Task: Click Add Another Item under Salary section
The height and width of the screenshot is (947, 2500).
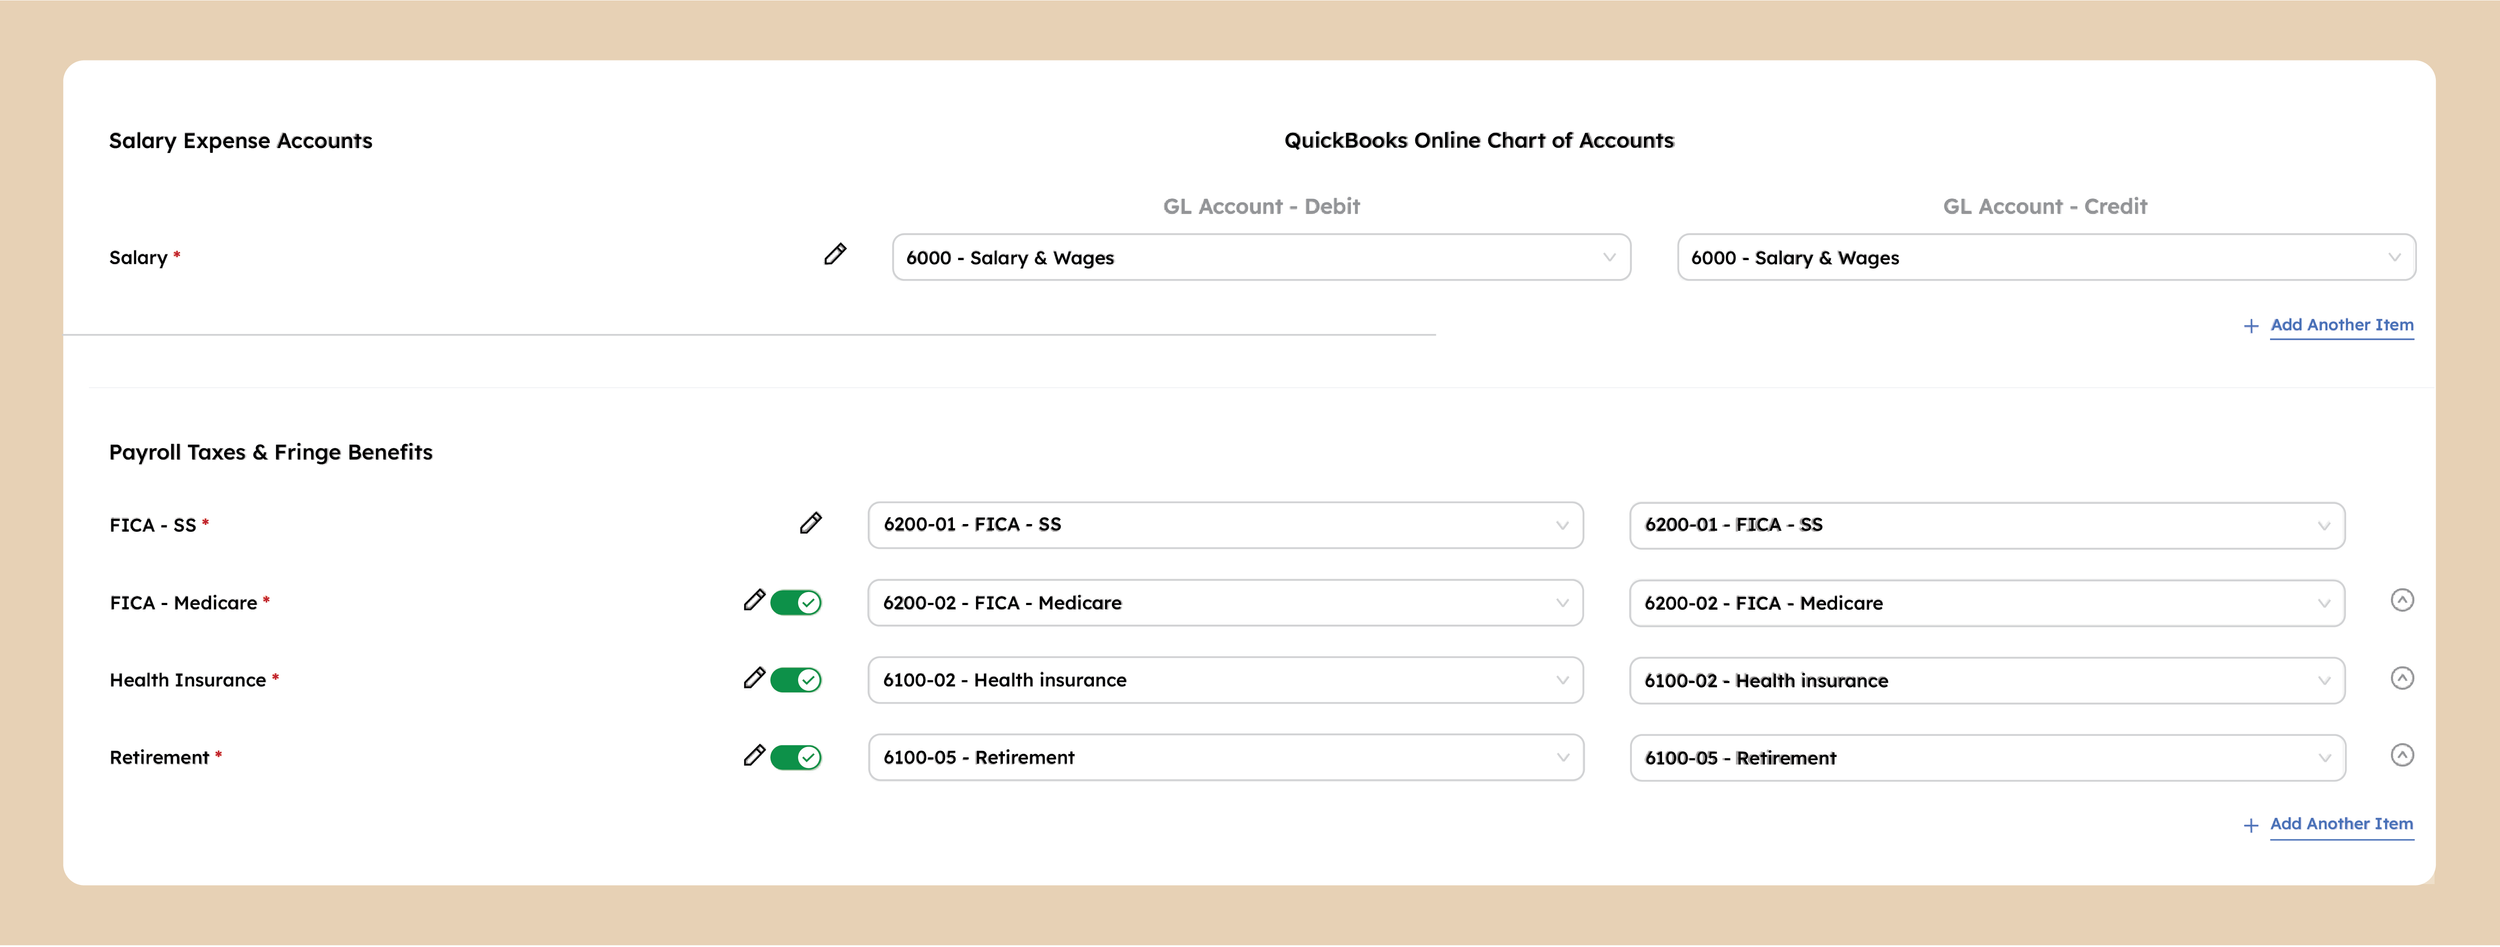Action: coord(2341,325)
